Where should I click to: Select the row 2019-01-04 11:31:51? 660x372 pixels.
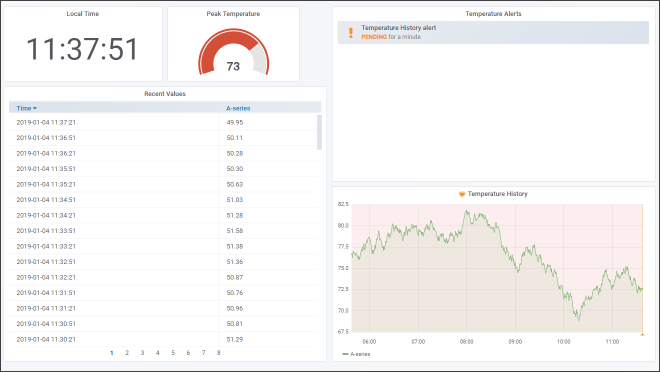(163, 293)
